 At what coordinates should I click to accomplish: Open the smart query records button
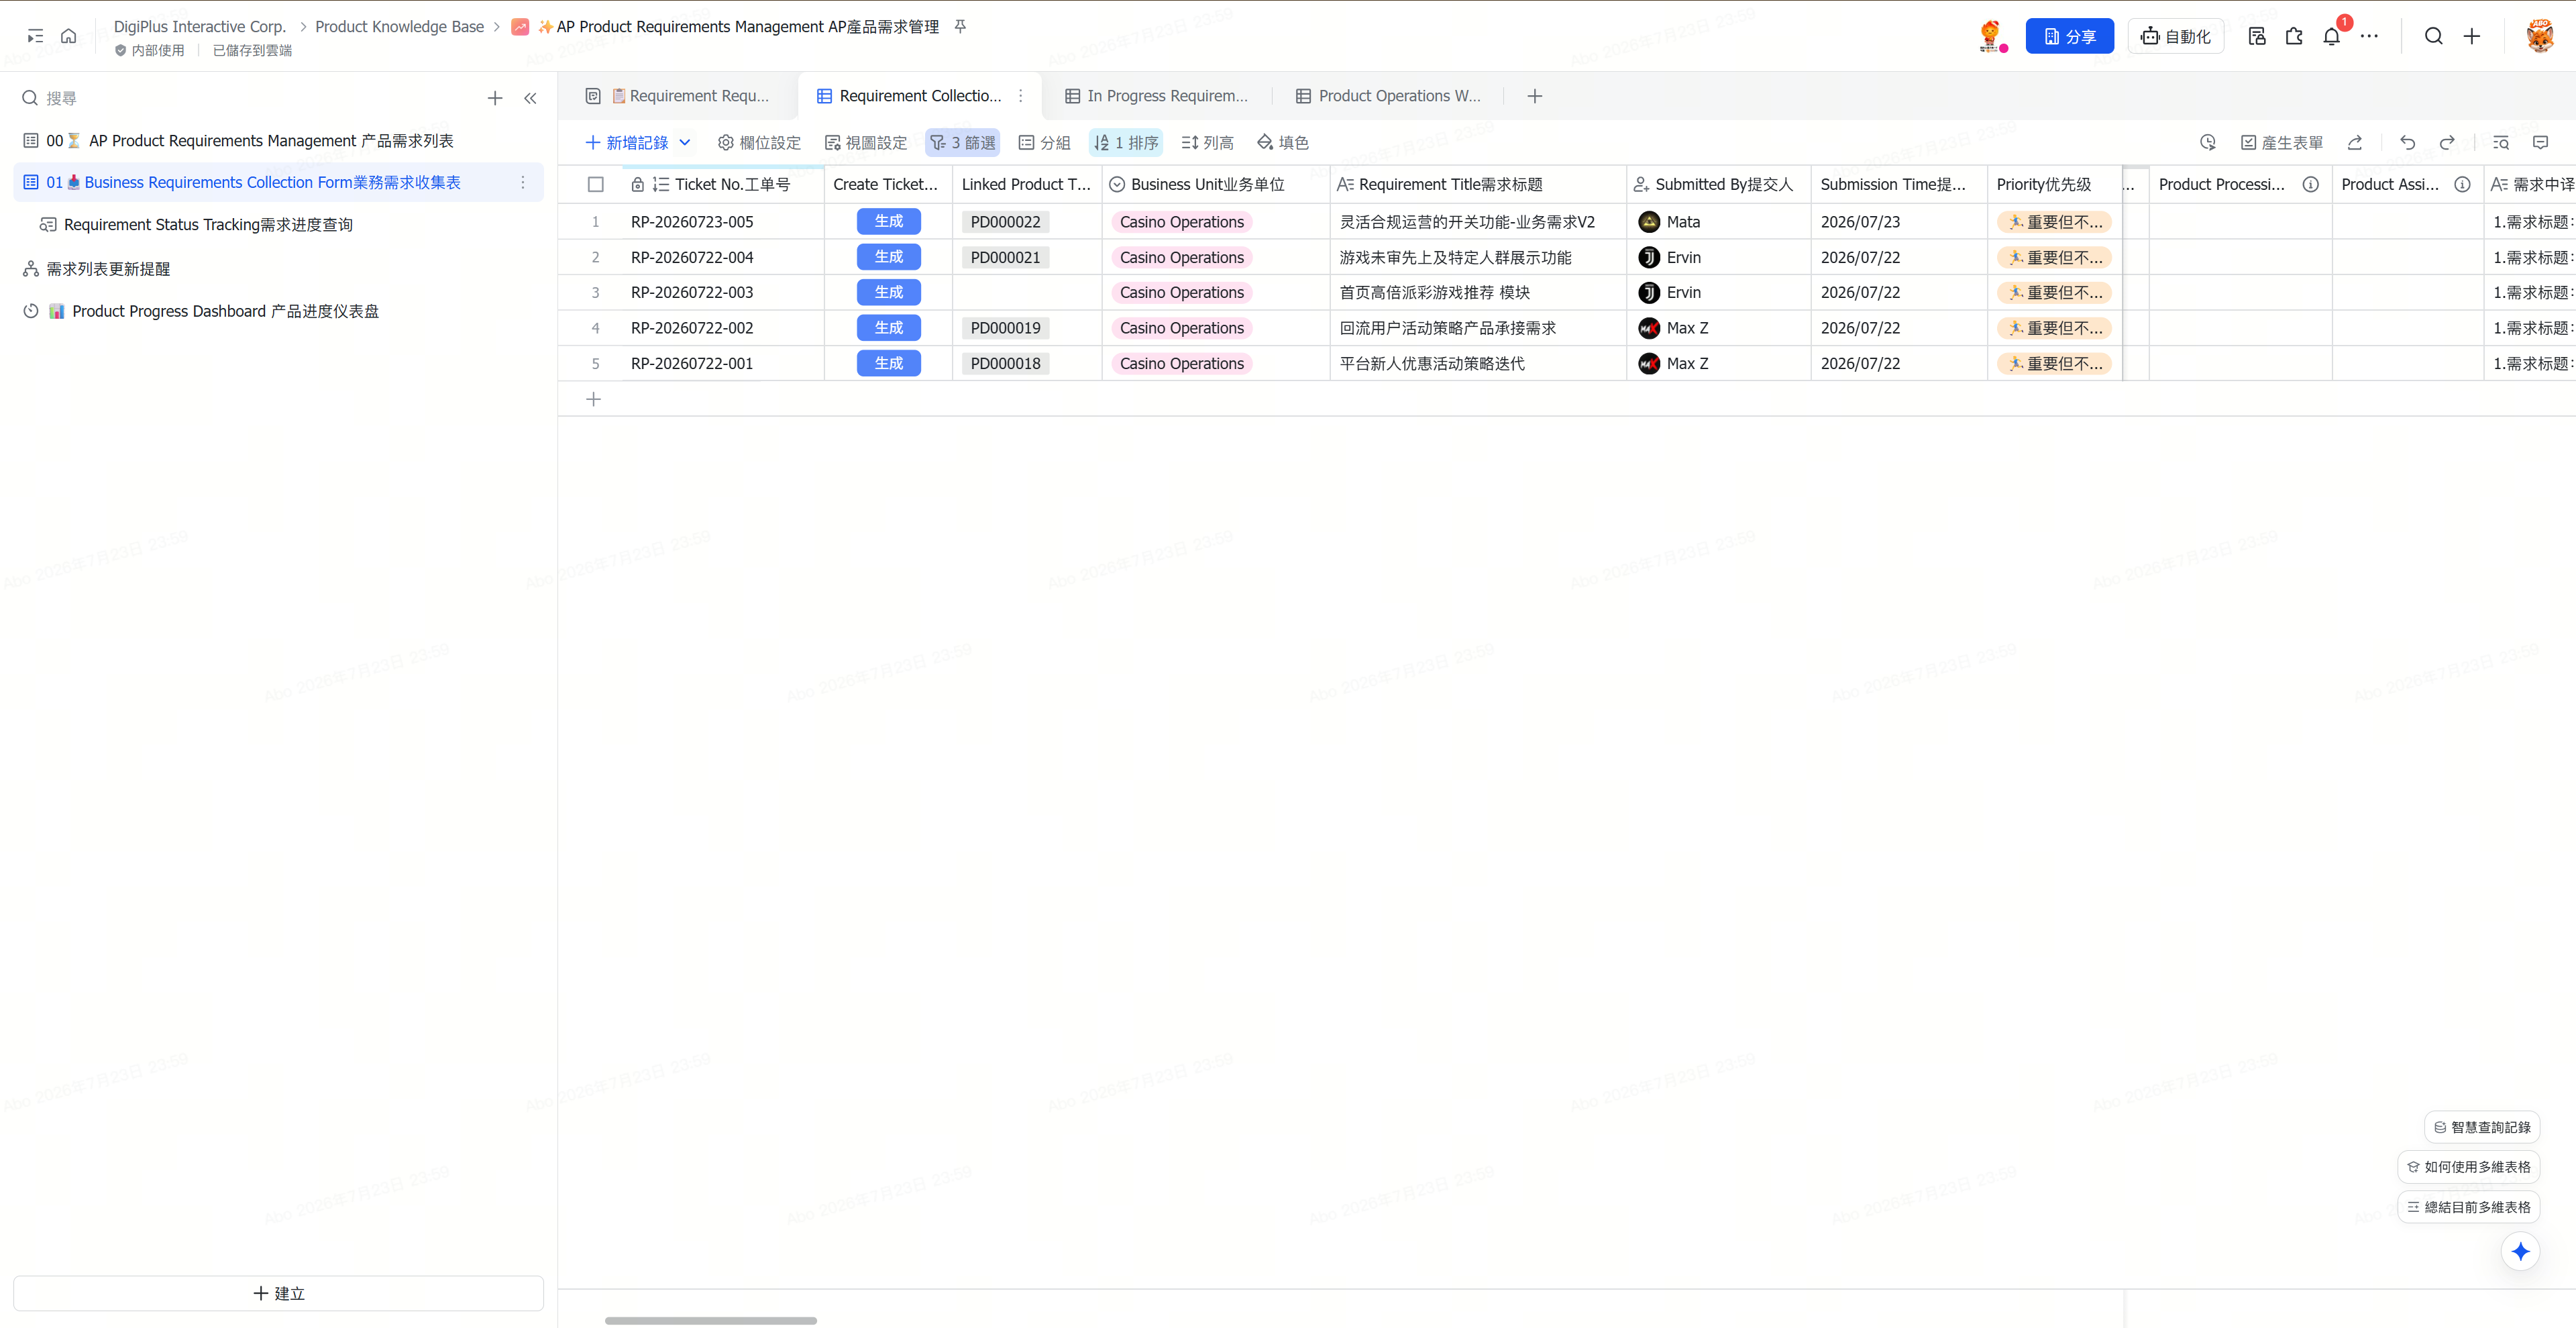click(2483, 1127)
